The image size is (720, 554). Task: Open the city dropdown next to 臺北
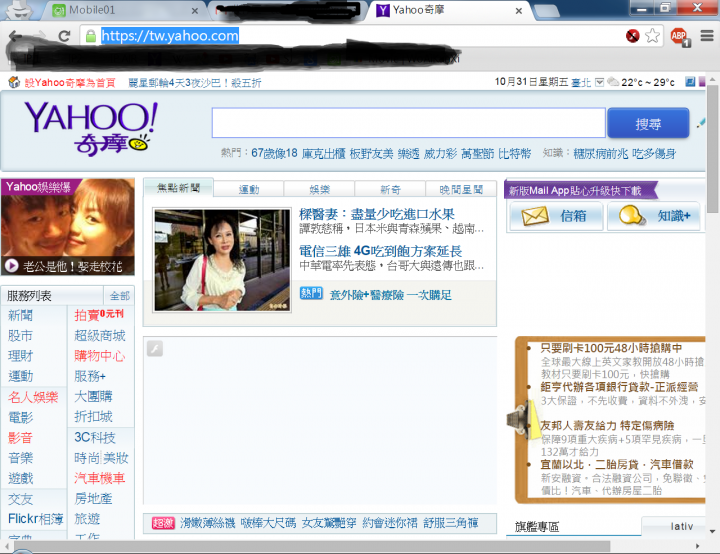pyautogui.click(x=599, y=82)
